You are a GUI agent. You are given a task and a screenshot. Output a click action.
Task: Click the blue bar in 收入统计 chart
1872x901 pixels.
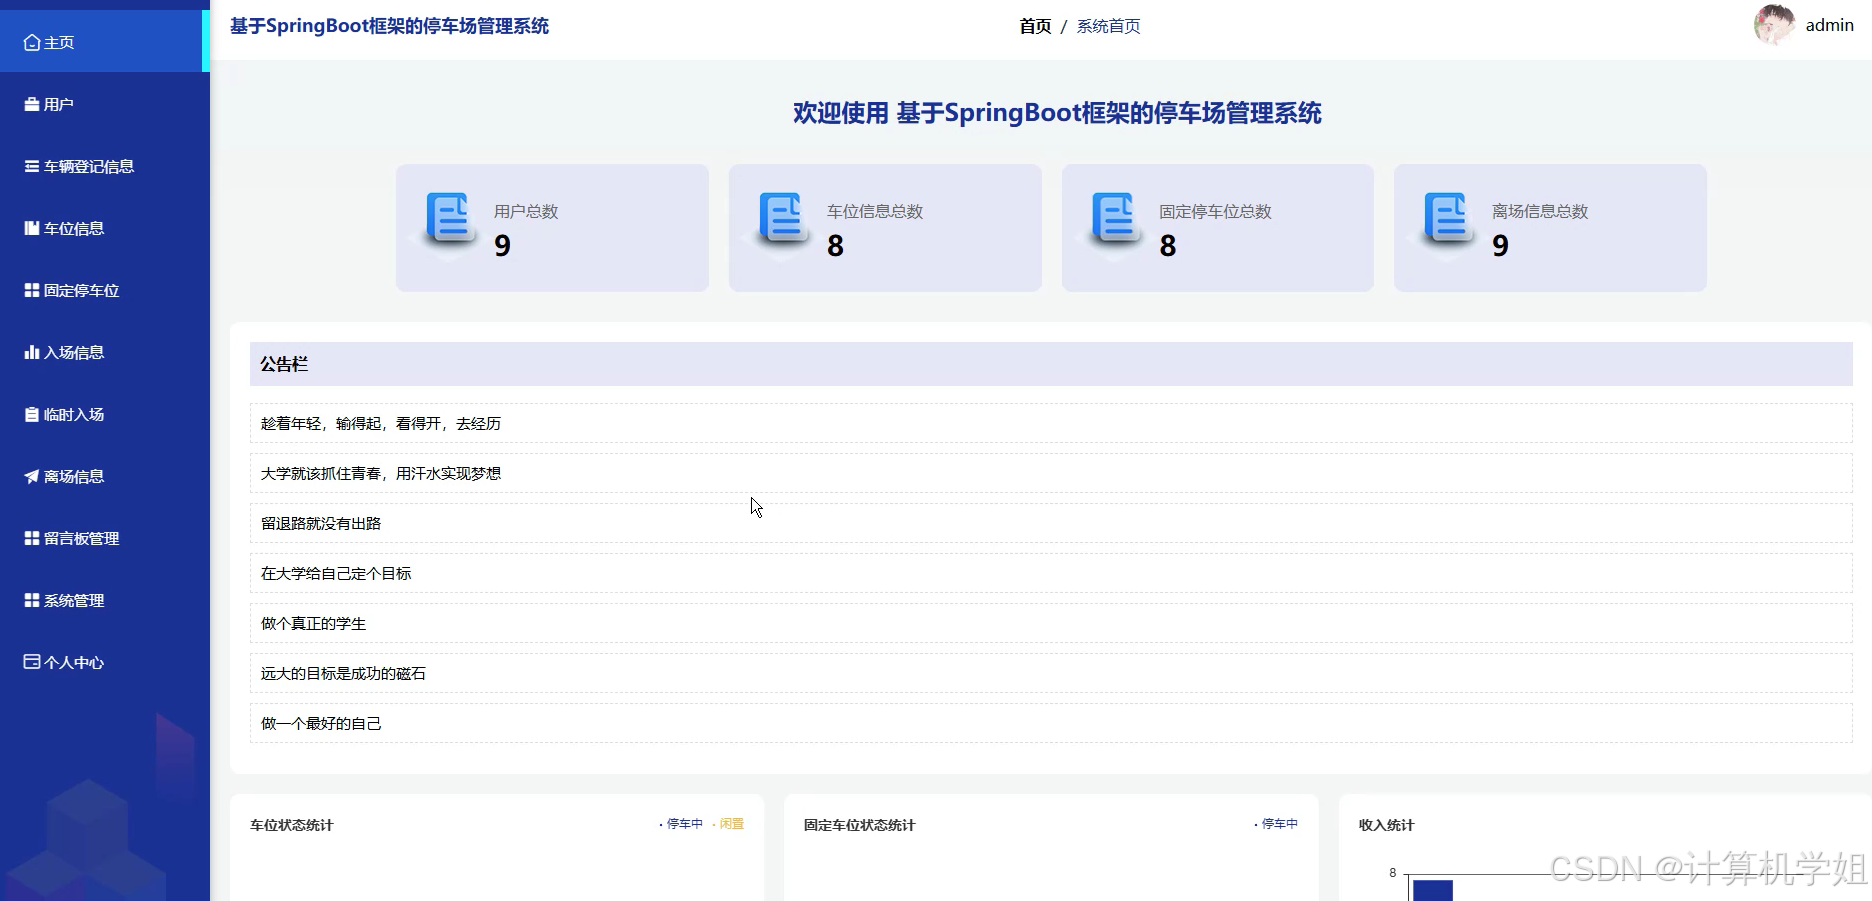[1432, 890]
